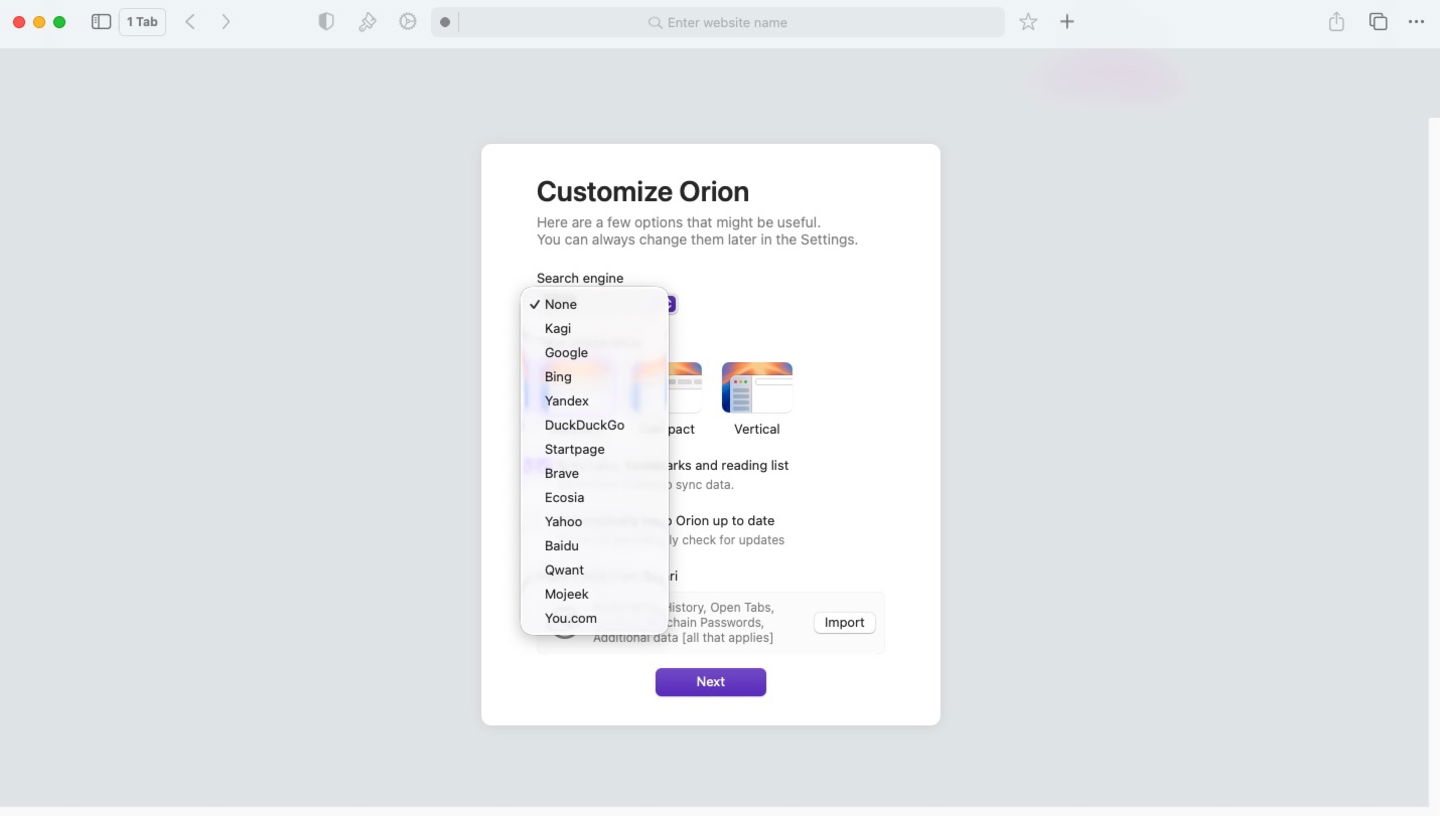Choose Bing as search engine
Viewport: 1440px width, 816px height.
594,377
